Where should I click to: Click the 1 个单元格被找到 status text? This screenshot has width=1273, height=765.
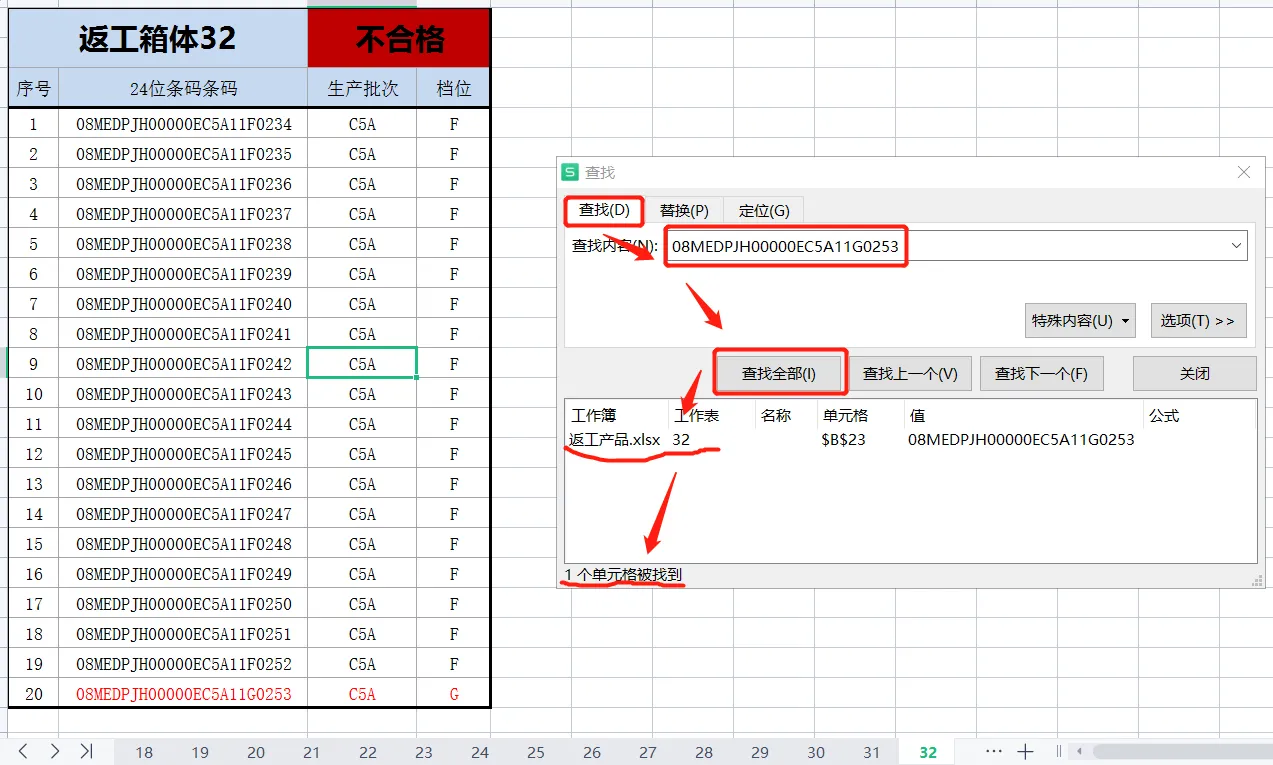(x=623, y=574)
